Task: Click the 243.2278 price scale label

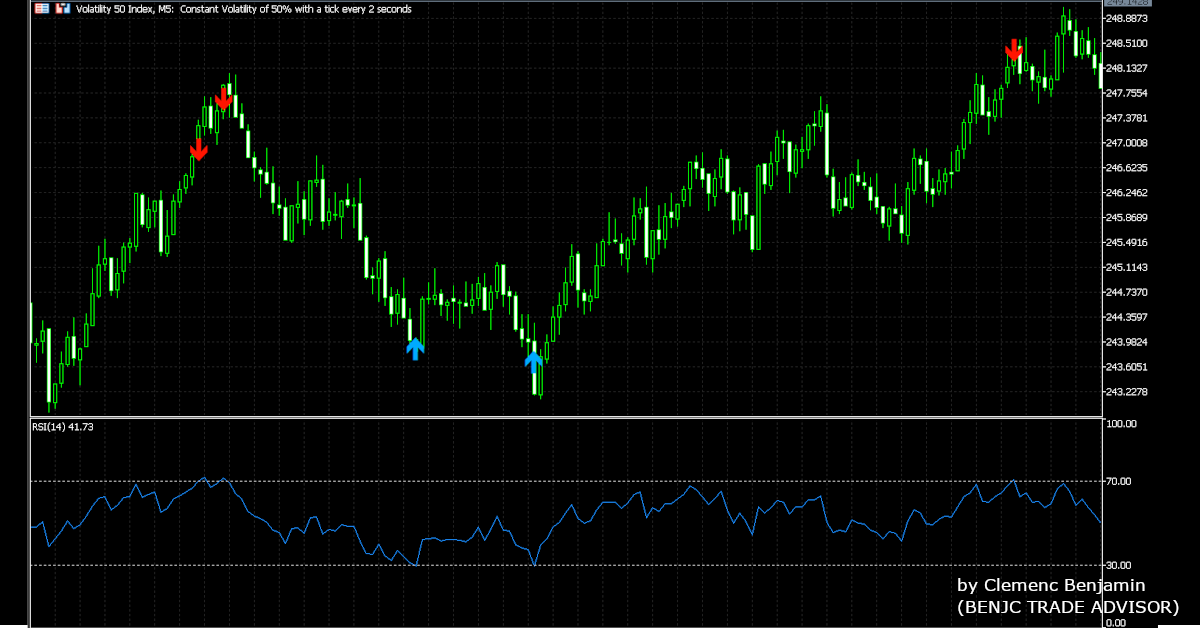Action: point(1126,392)
